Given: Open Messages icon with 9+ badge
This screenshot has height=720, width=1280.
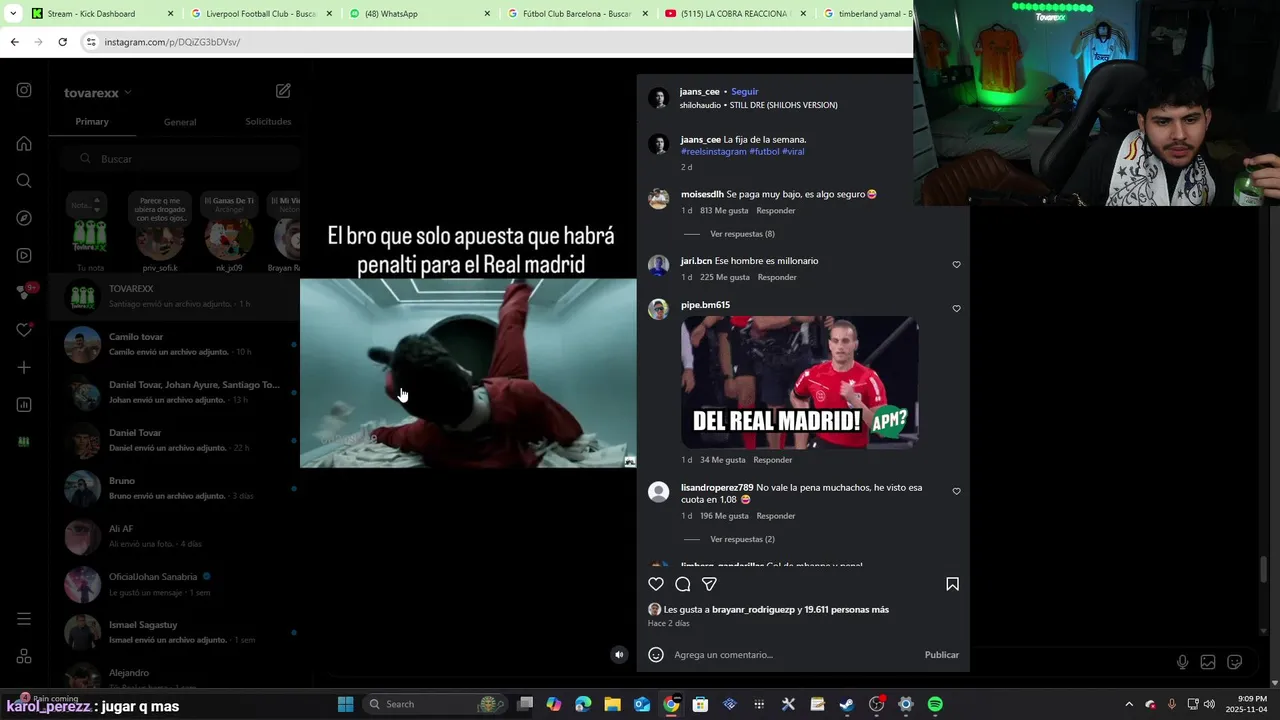Looking at the screenshot, I should tap(25, 292).
